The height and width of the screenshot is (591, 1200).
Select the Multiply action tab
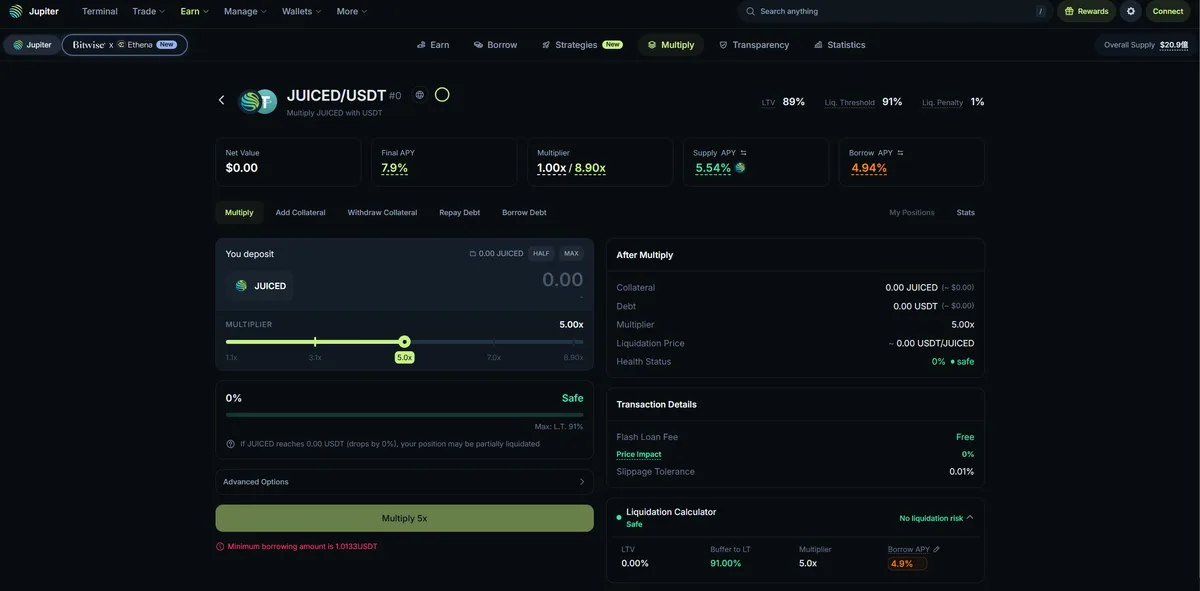[x=239, y=213]
